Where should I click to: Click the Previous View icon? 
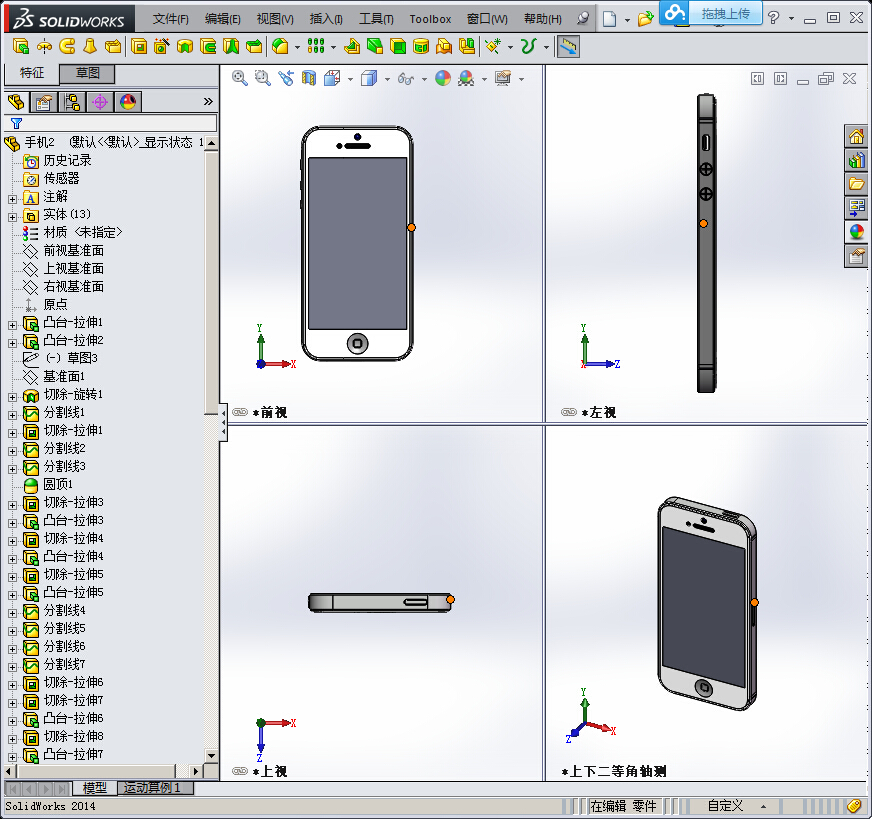click(286, 78)
